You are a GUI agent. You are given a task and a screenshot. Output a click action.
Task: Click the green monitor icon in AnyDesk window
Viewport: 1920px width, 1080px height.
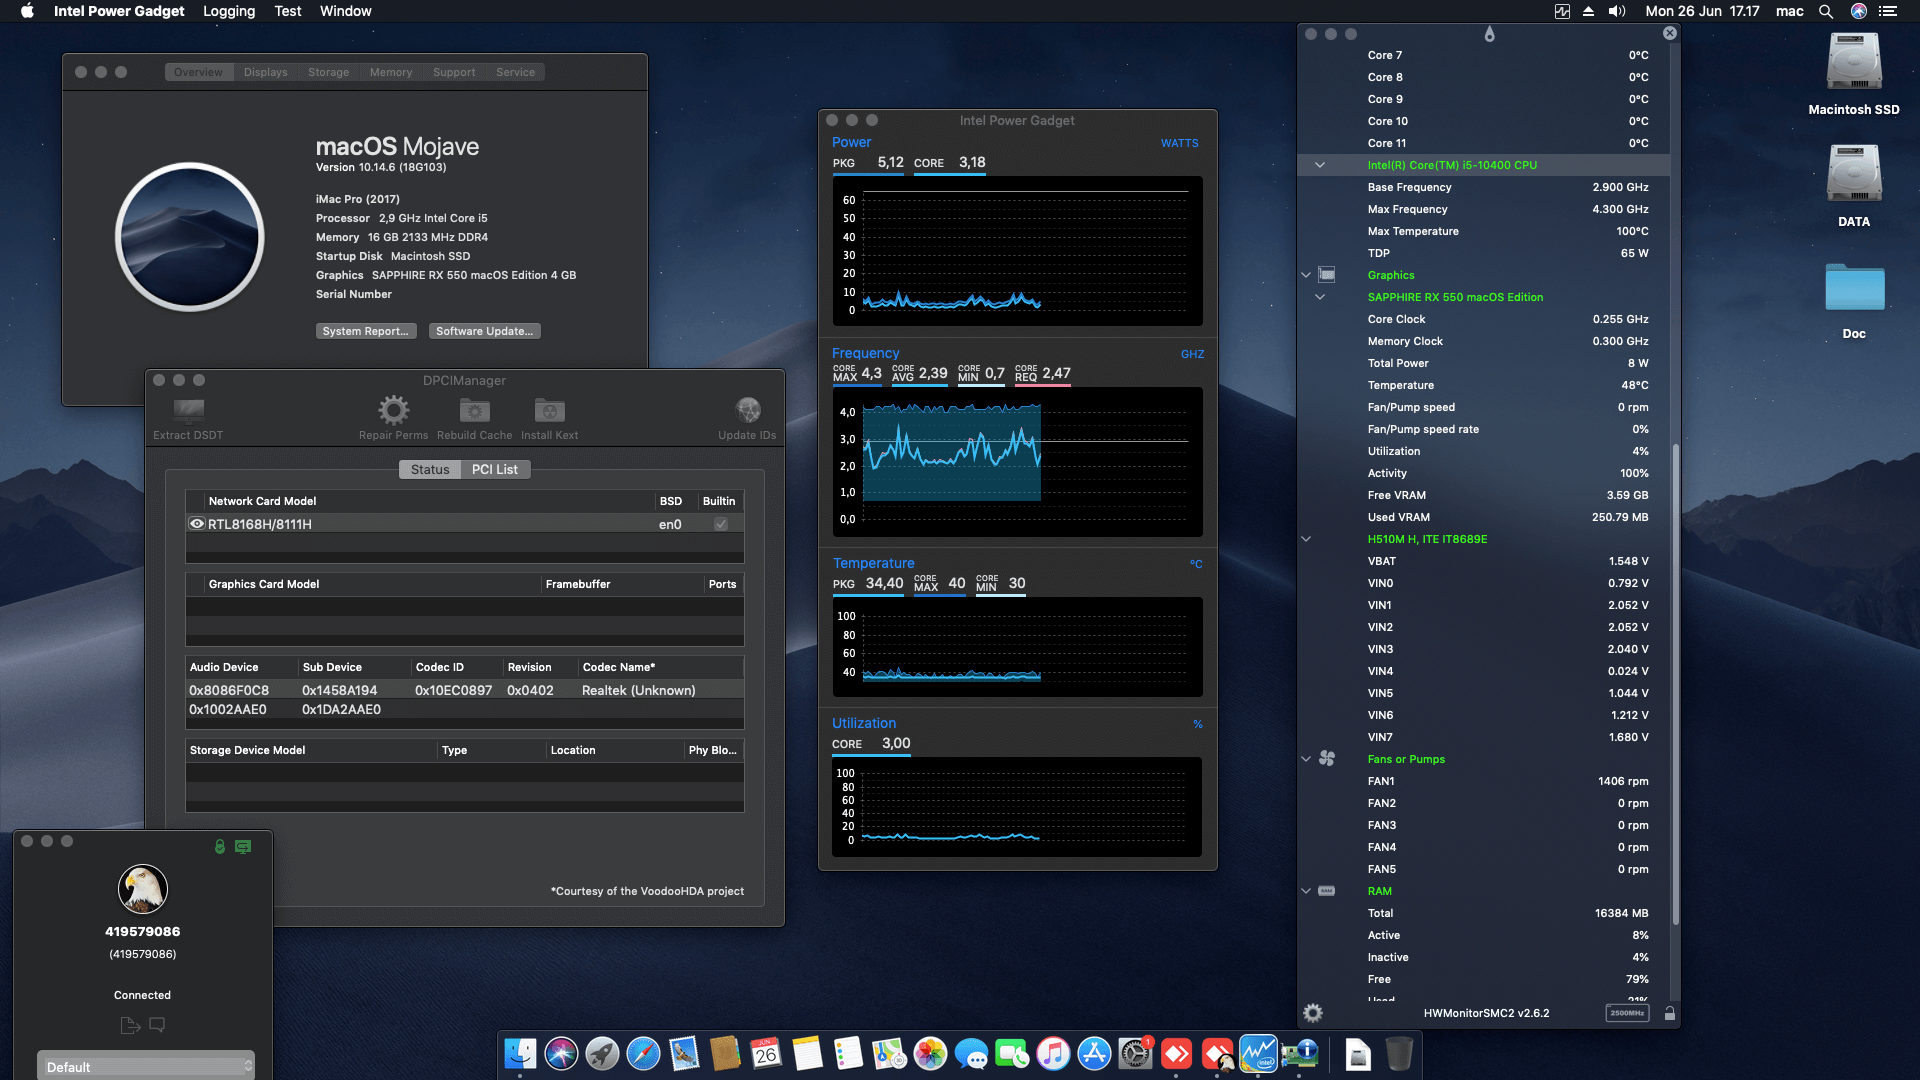(243, 847)
